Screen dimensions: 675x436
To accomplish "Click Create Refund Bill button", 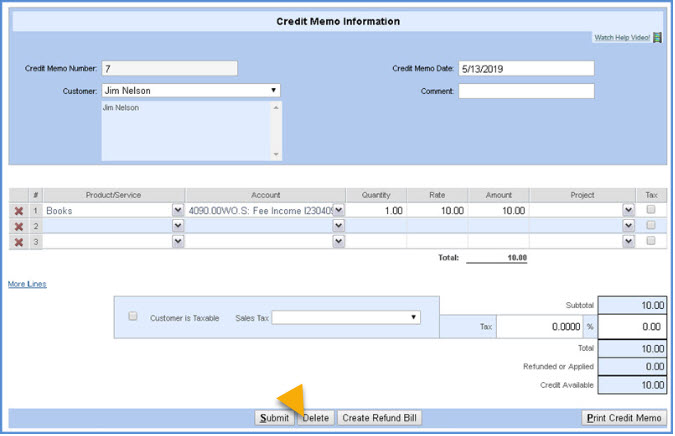I will 379,418.
